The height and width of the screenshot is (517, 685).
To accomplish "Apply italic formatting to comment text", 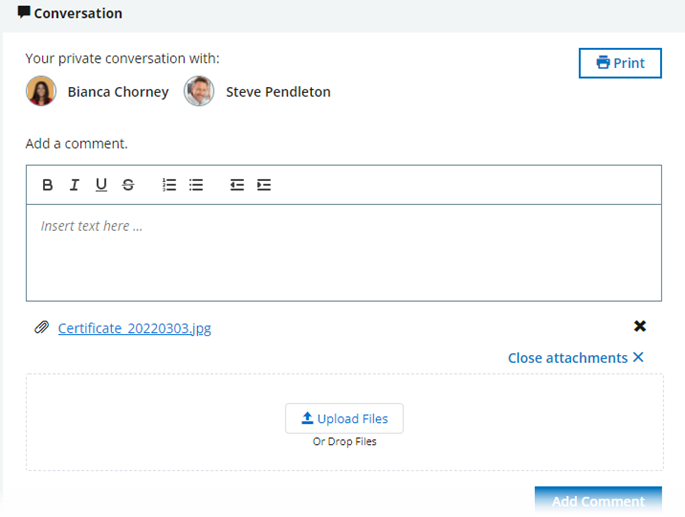I will 74,185.
